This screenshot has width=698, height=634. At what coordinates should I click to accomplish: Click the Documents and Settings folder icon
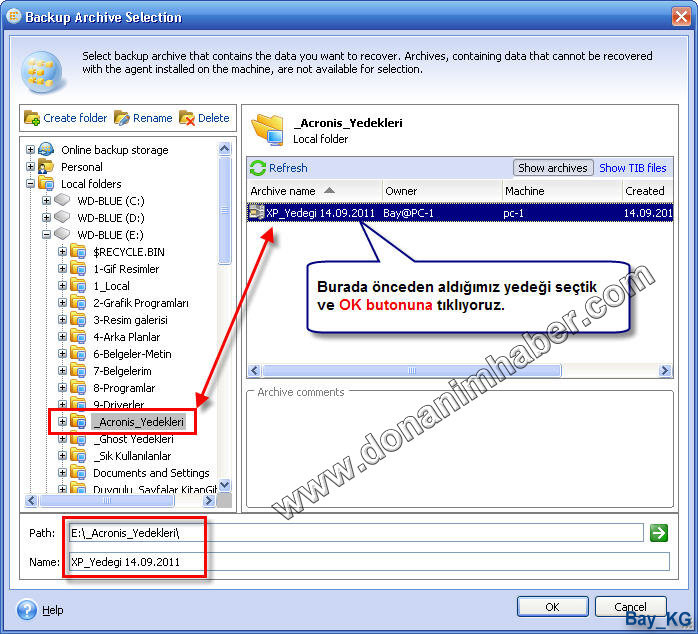(78, 472)
